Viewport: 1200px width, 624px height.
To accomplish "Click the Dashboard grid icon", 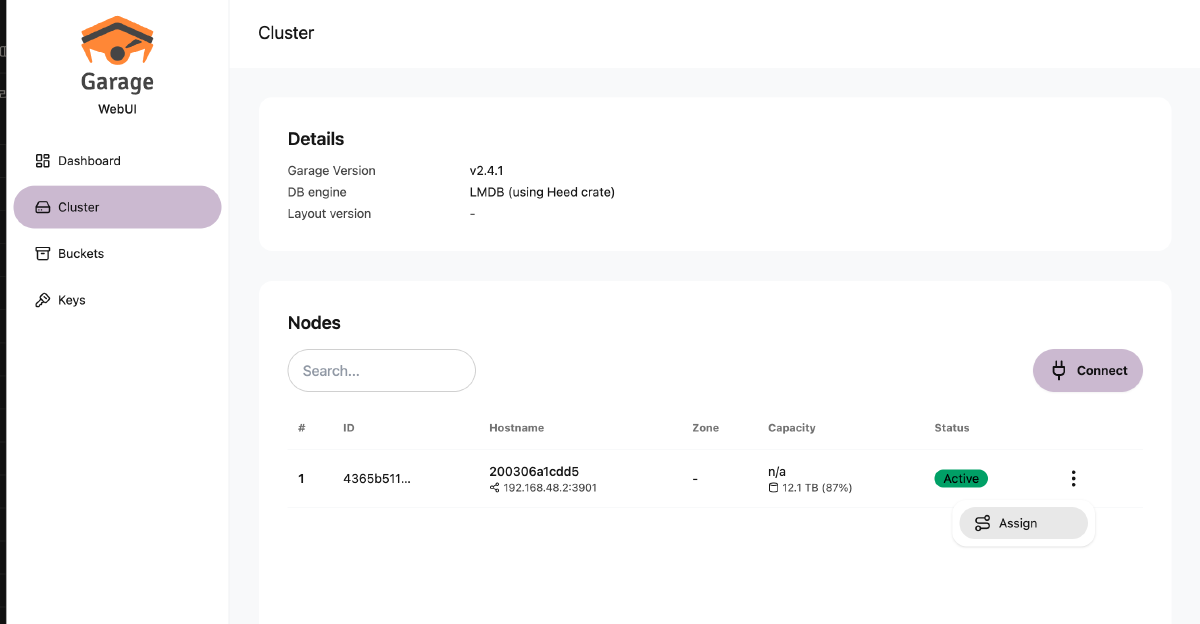I will tap(42, 161).
